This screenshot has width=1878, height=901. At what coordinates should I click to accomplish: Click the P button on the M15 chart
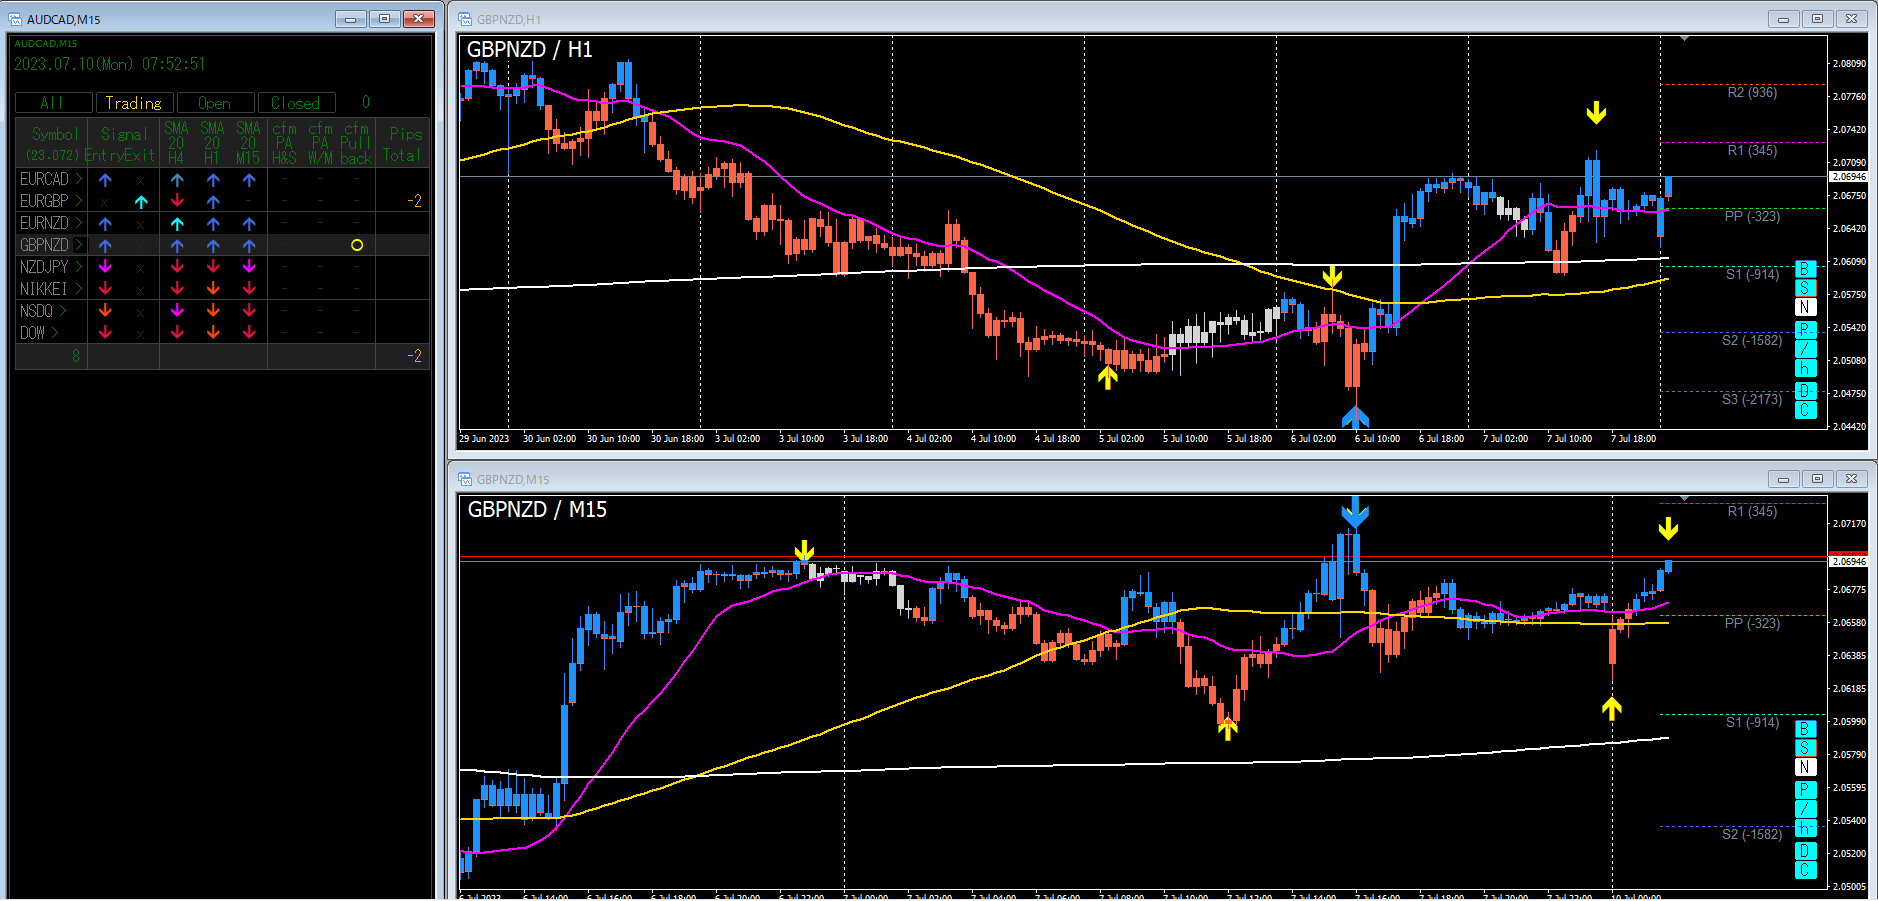(x=1805, y=790)
